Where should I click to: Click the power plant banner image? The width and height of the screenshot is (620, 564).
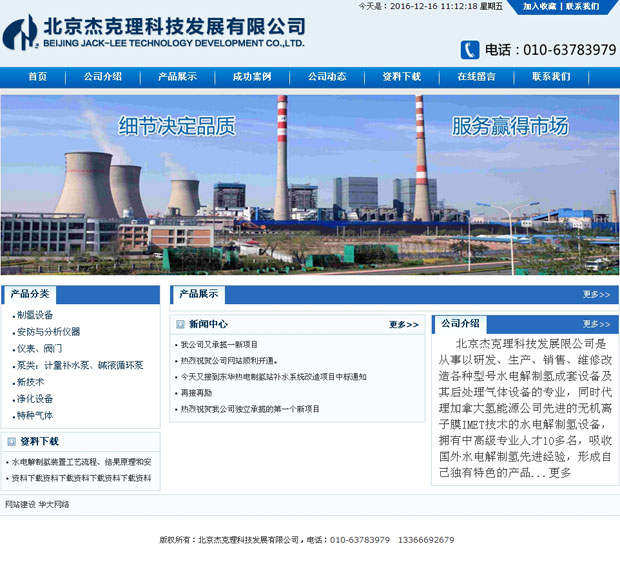tap(310, 185)
